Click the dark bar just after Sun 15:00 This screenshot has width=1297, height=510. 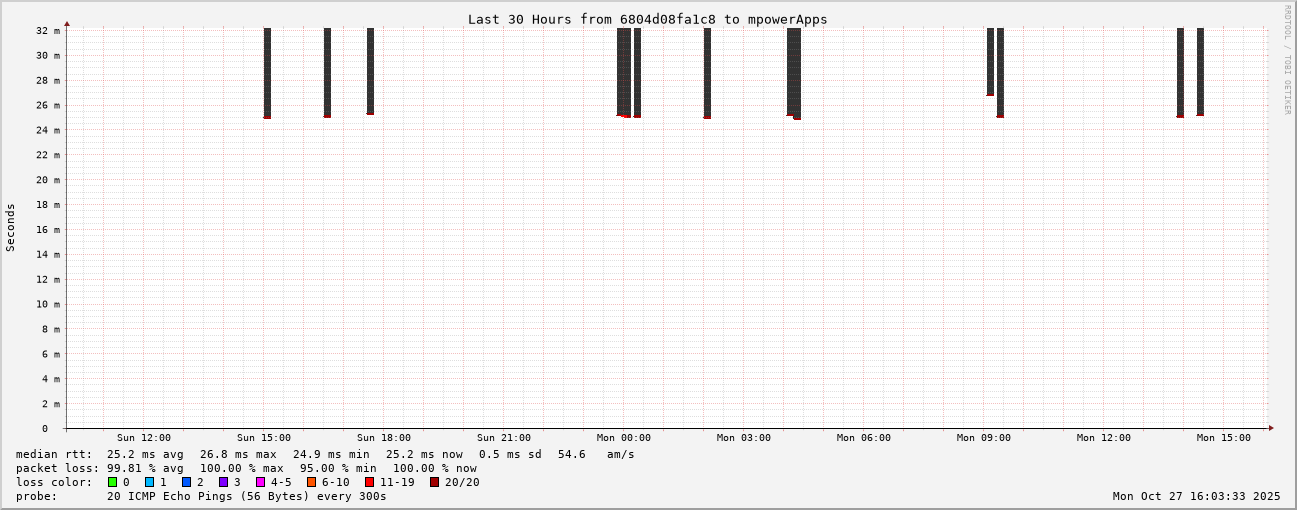point(267,72)
